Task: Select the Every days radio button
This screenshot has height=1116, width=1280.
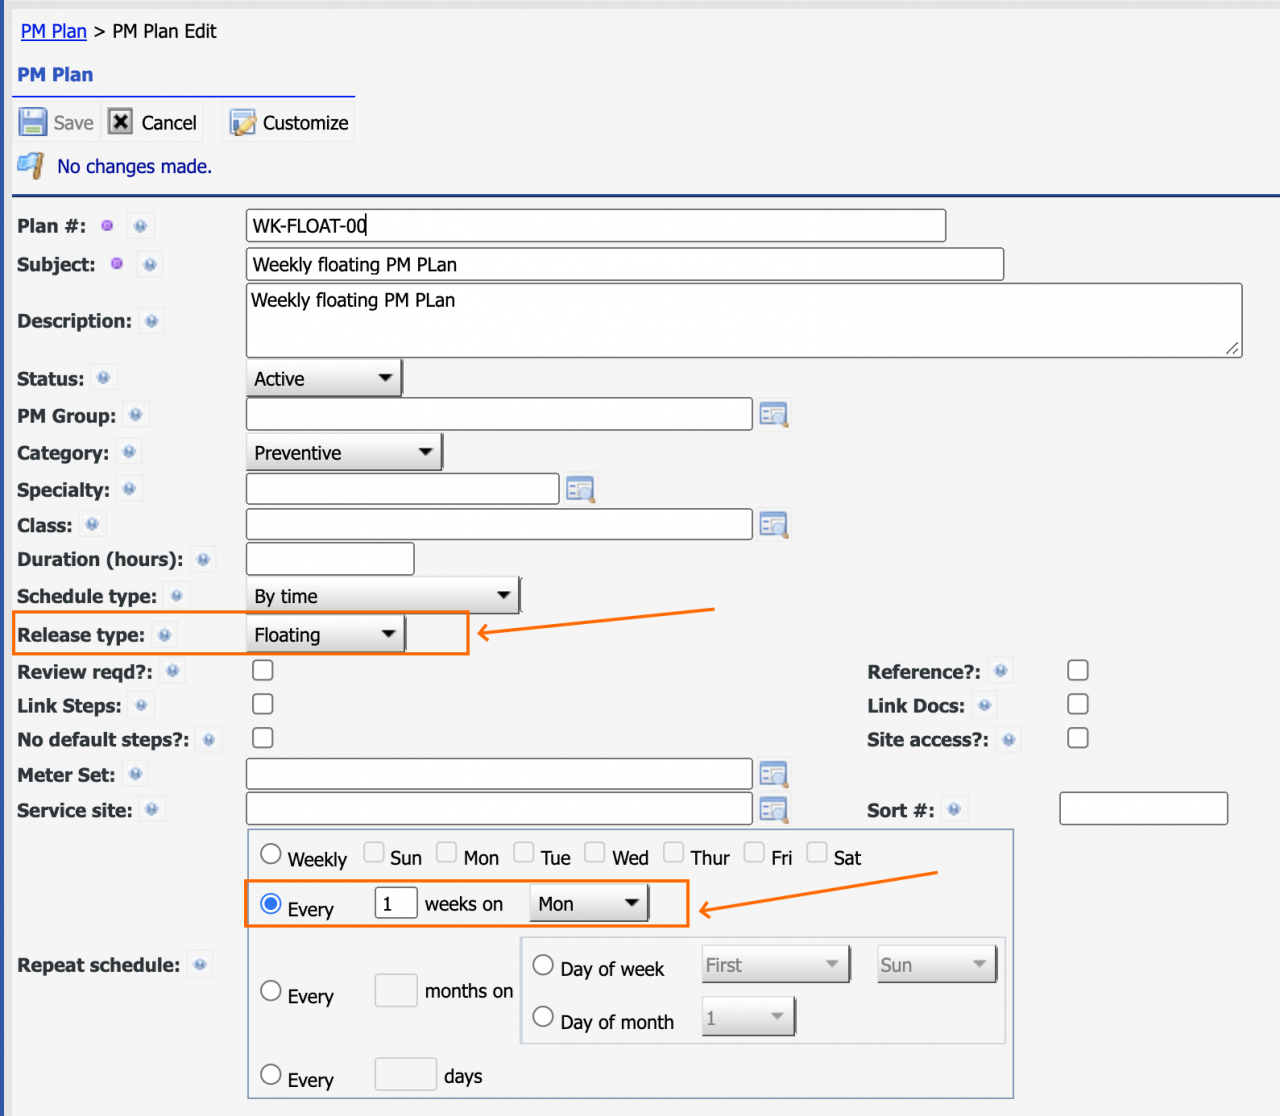Action: point(271,1075)
